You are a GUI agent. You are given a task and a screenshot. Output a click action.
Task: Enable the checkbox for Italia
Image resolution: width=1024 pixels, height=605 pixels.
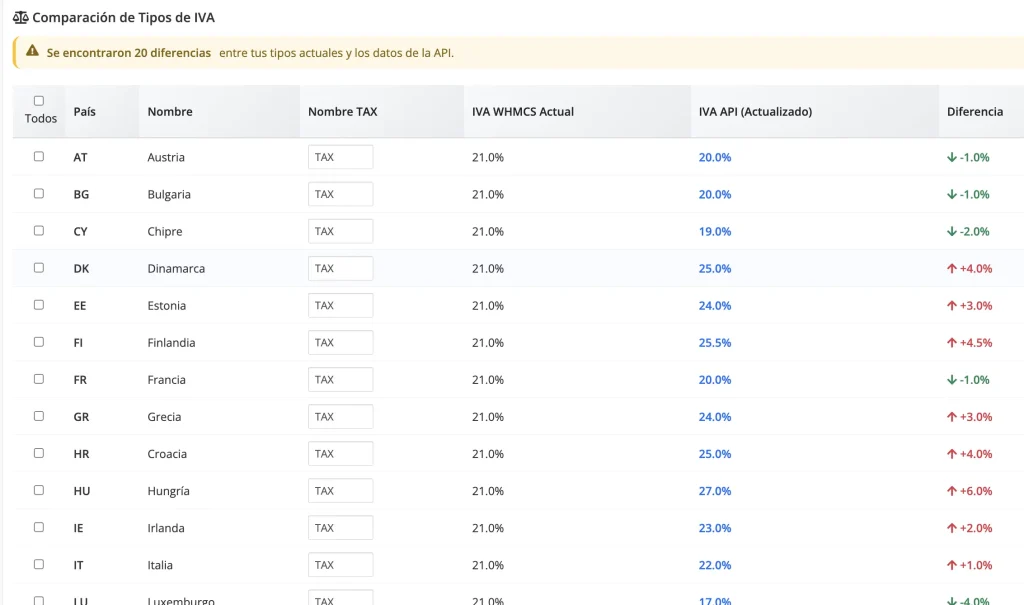[39, 564]
